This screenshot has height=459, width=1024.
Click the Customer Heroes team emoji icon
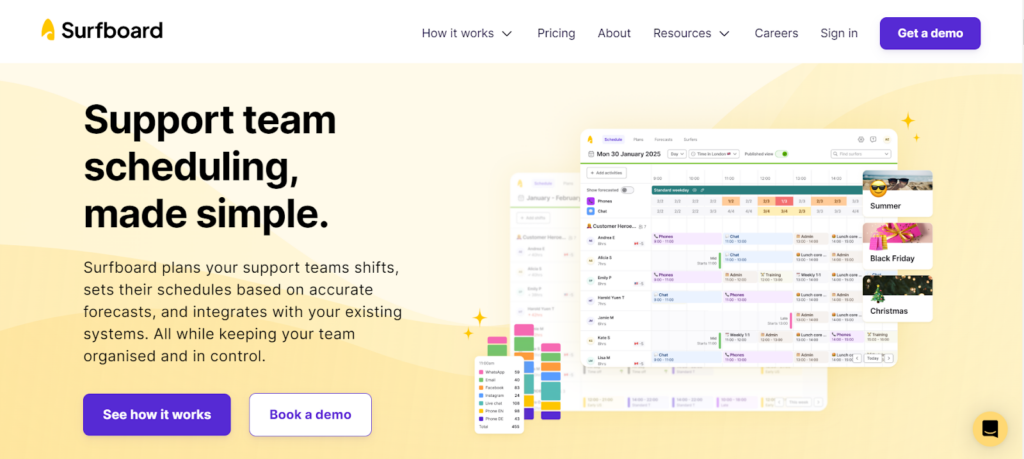[588, 226]
